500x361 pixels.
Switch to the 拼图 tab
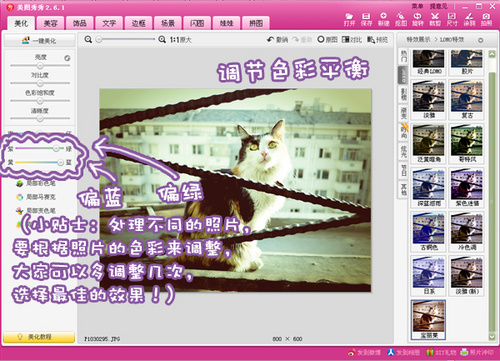point(256,23)
